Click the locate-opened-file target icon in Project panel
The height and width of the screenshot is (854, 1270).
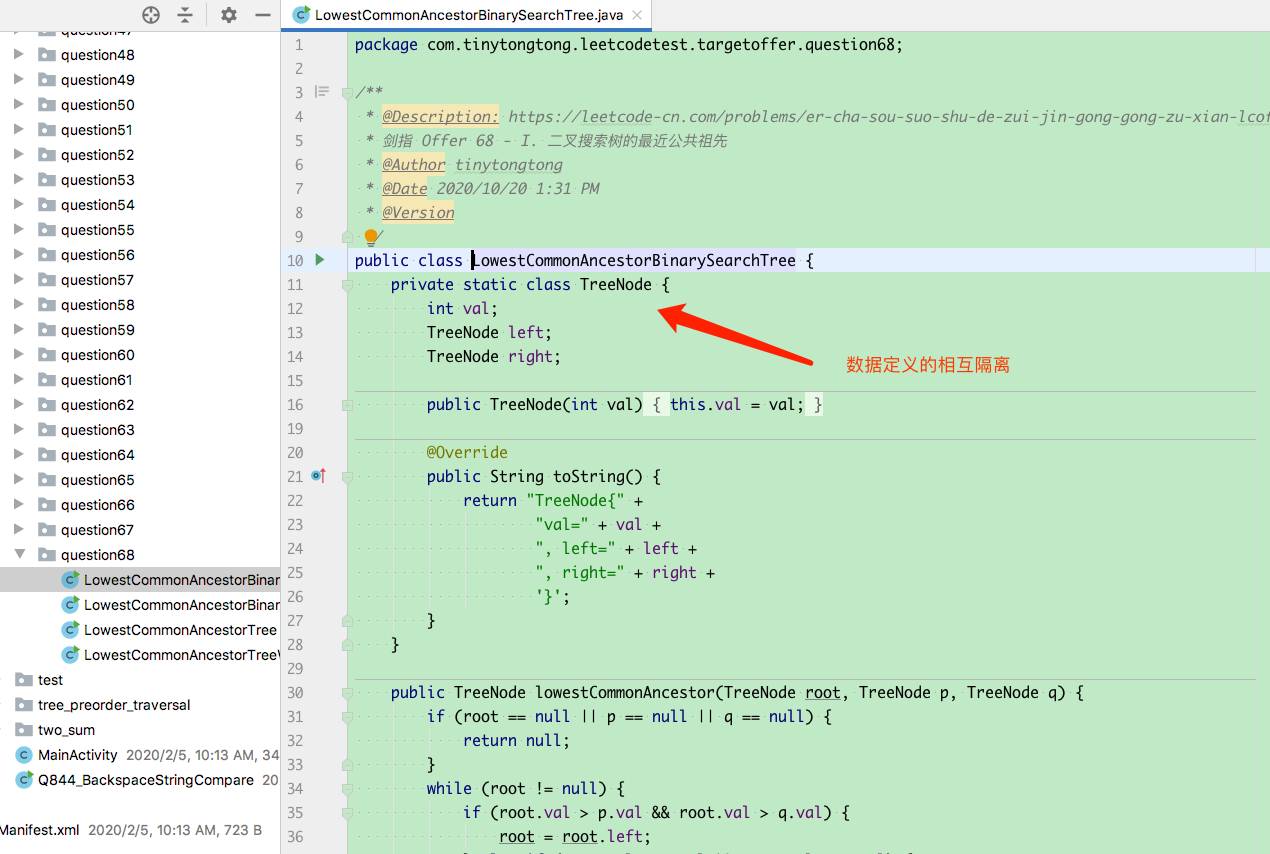(151, 14)
